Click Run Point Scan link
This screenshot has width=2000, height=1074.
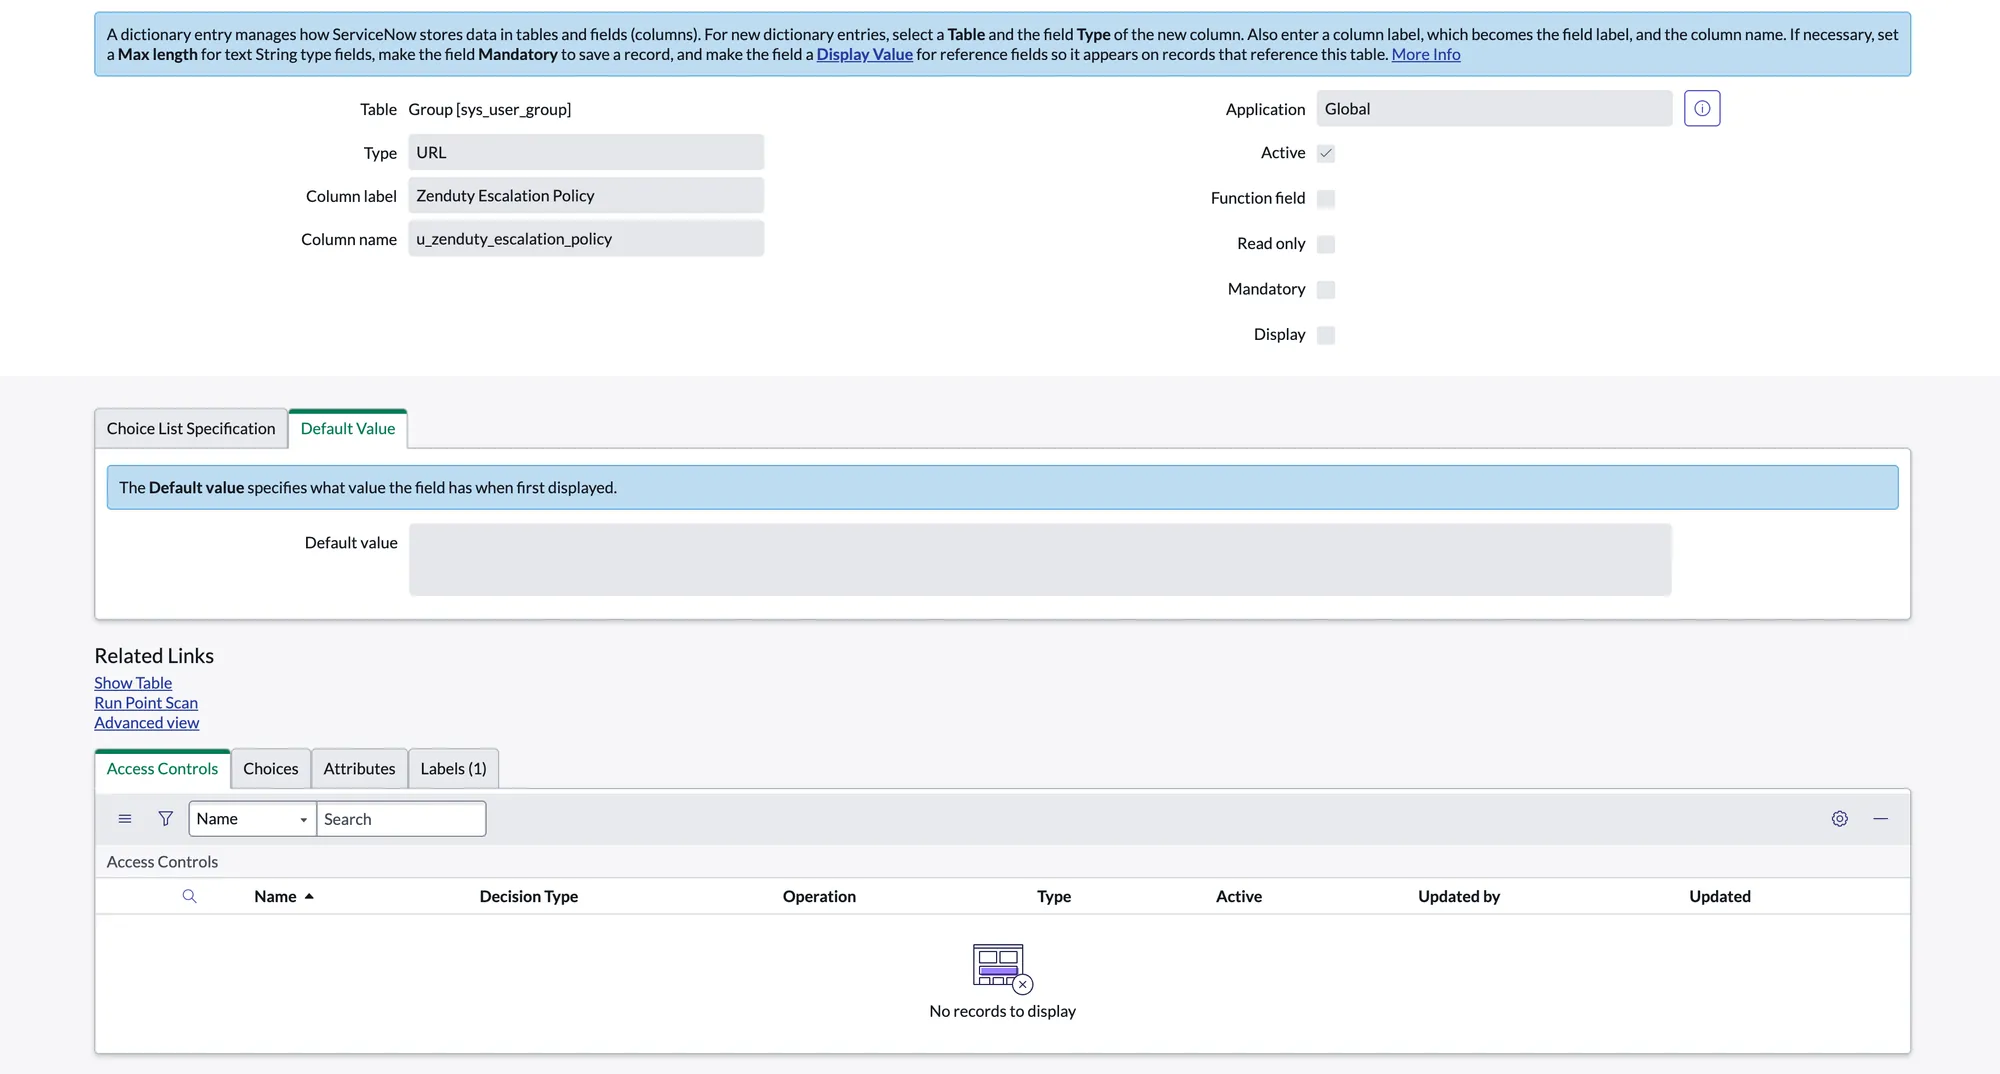(x=146, y=703)
